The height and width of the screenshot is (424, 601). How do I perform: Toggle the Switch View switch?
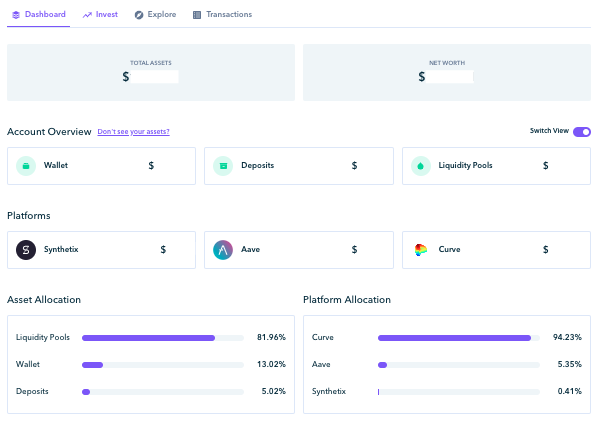tap(582, 132)
